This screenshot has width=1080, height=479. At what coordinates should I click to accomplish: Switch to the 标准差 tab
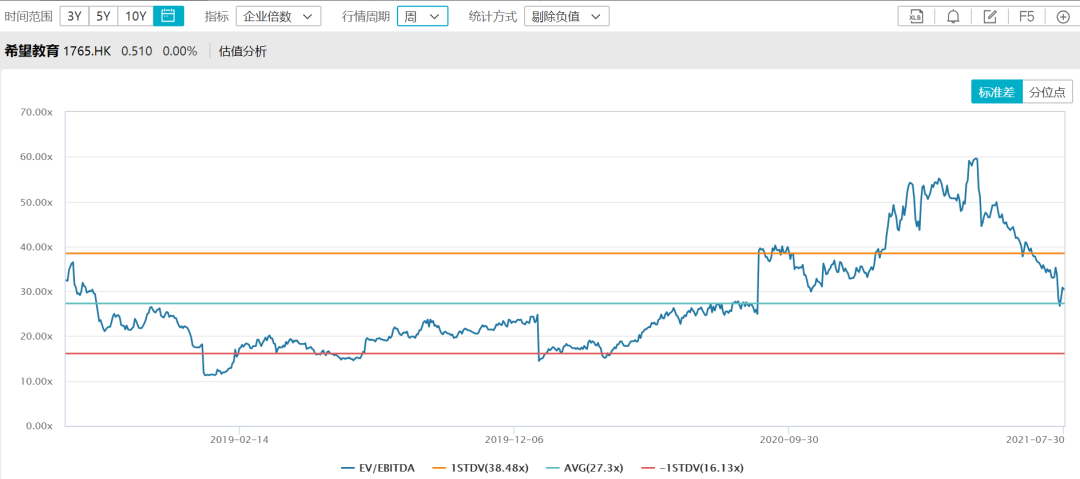(x=997, y=92)
